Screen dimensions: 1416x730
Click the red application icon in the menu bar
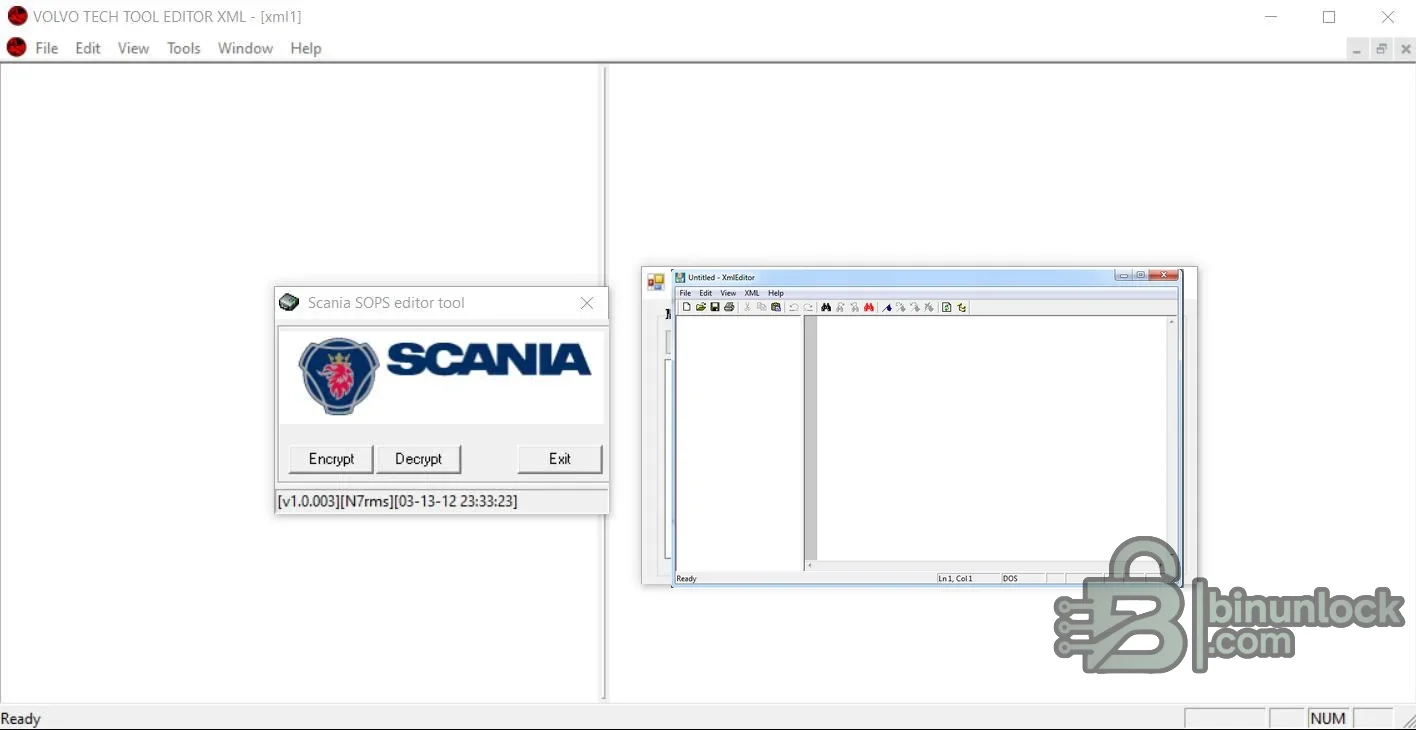tap(16, 47)
